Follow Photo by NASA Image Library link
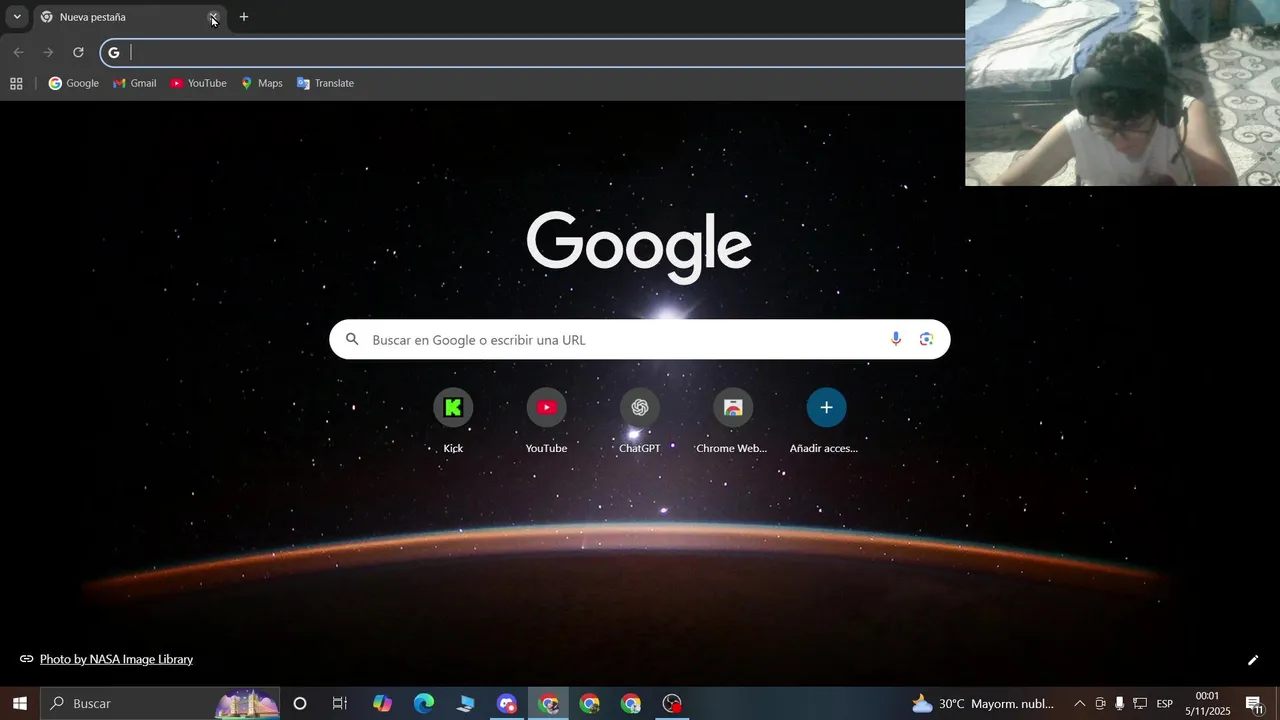Screen dimensions: 1280x720 click(116, 660)
